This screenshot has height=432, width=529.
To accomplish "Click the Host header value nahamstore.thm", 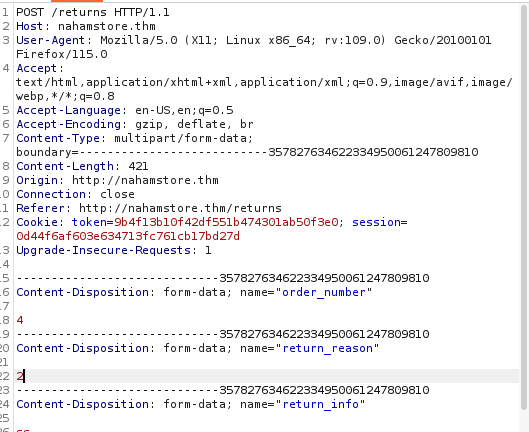I will tap(107, 26).
